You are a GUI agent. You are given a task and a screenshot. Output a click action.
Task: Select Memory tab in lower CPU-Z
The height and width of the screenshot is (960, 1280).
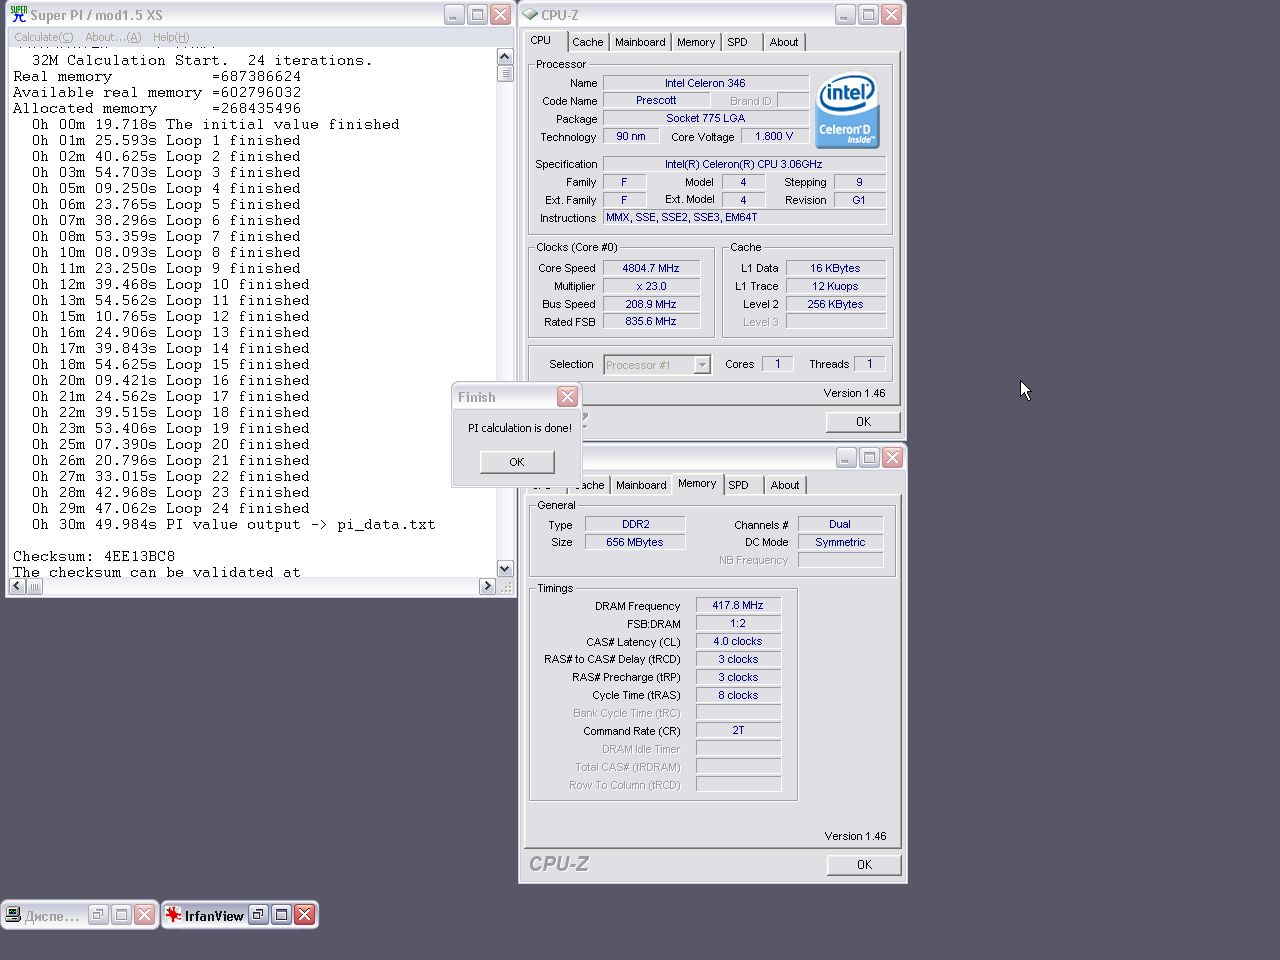click(x=697, y=483)
